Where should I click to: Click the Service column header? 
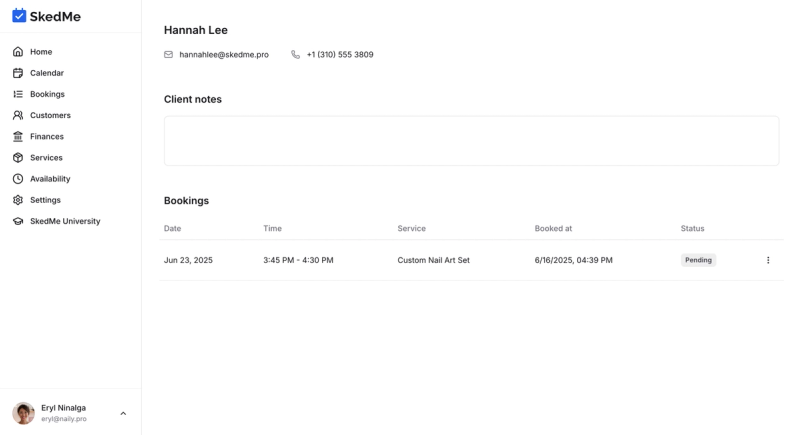(412, 228)
